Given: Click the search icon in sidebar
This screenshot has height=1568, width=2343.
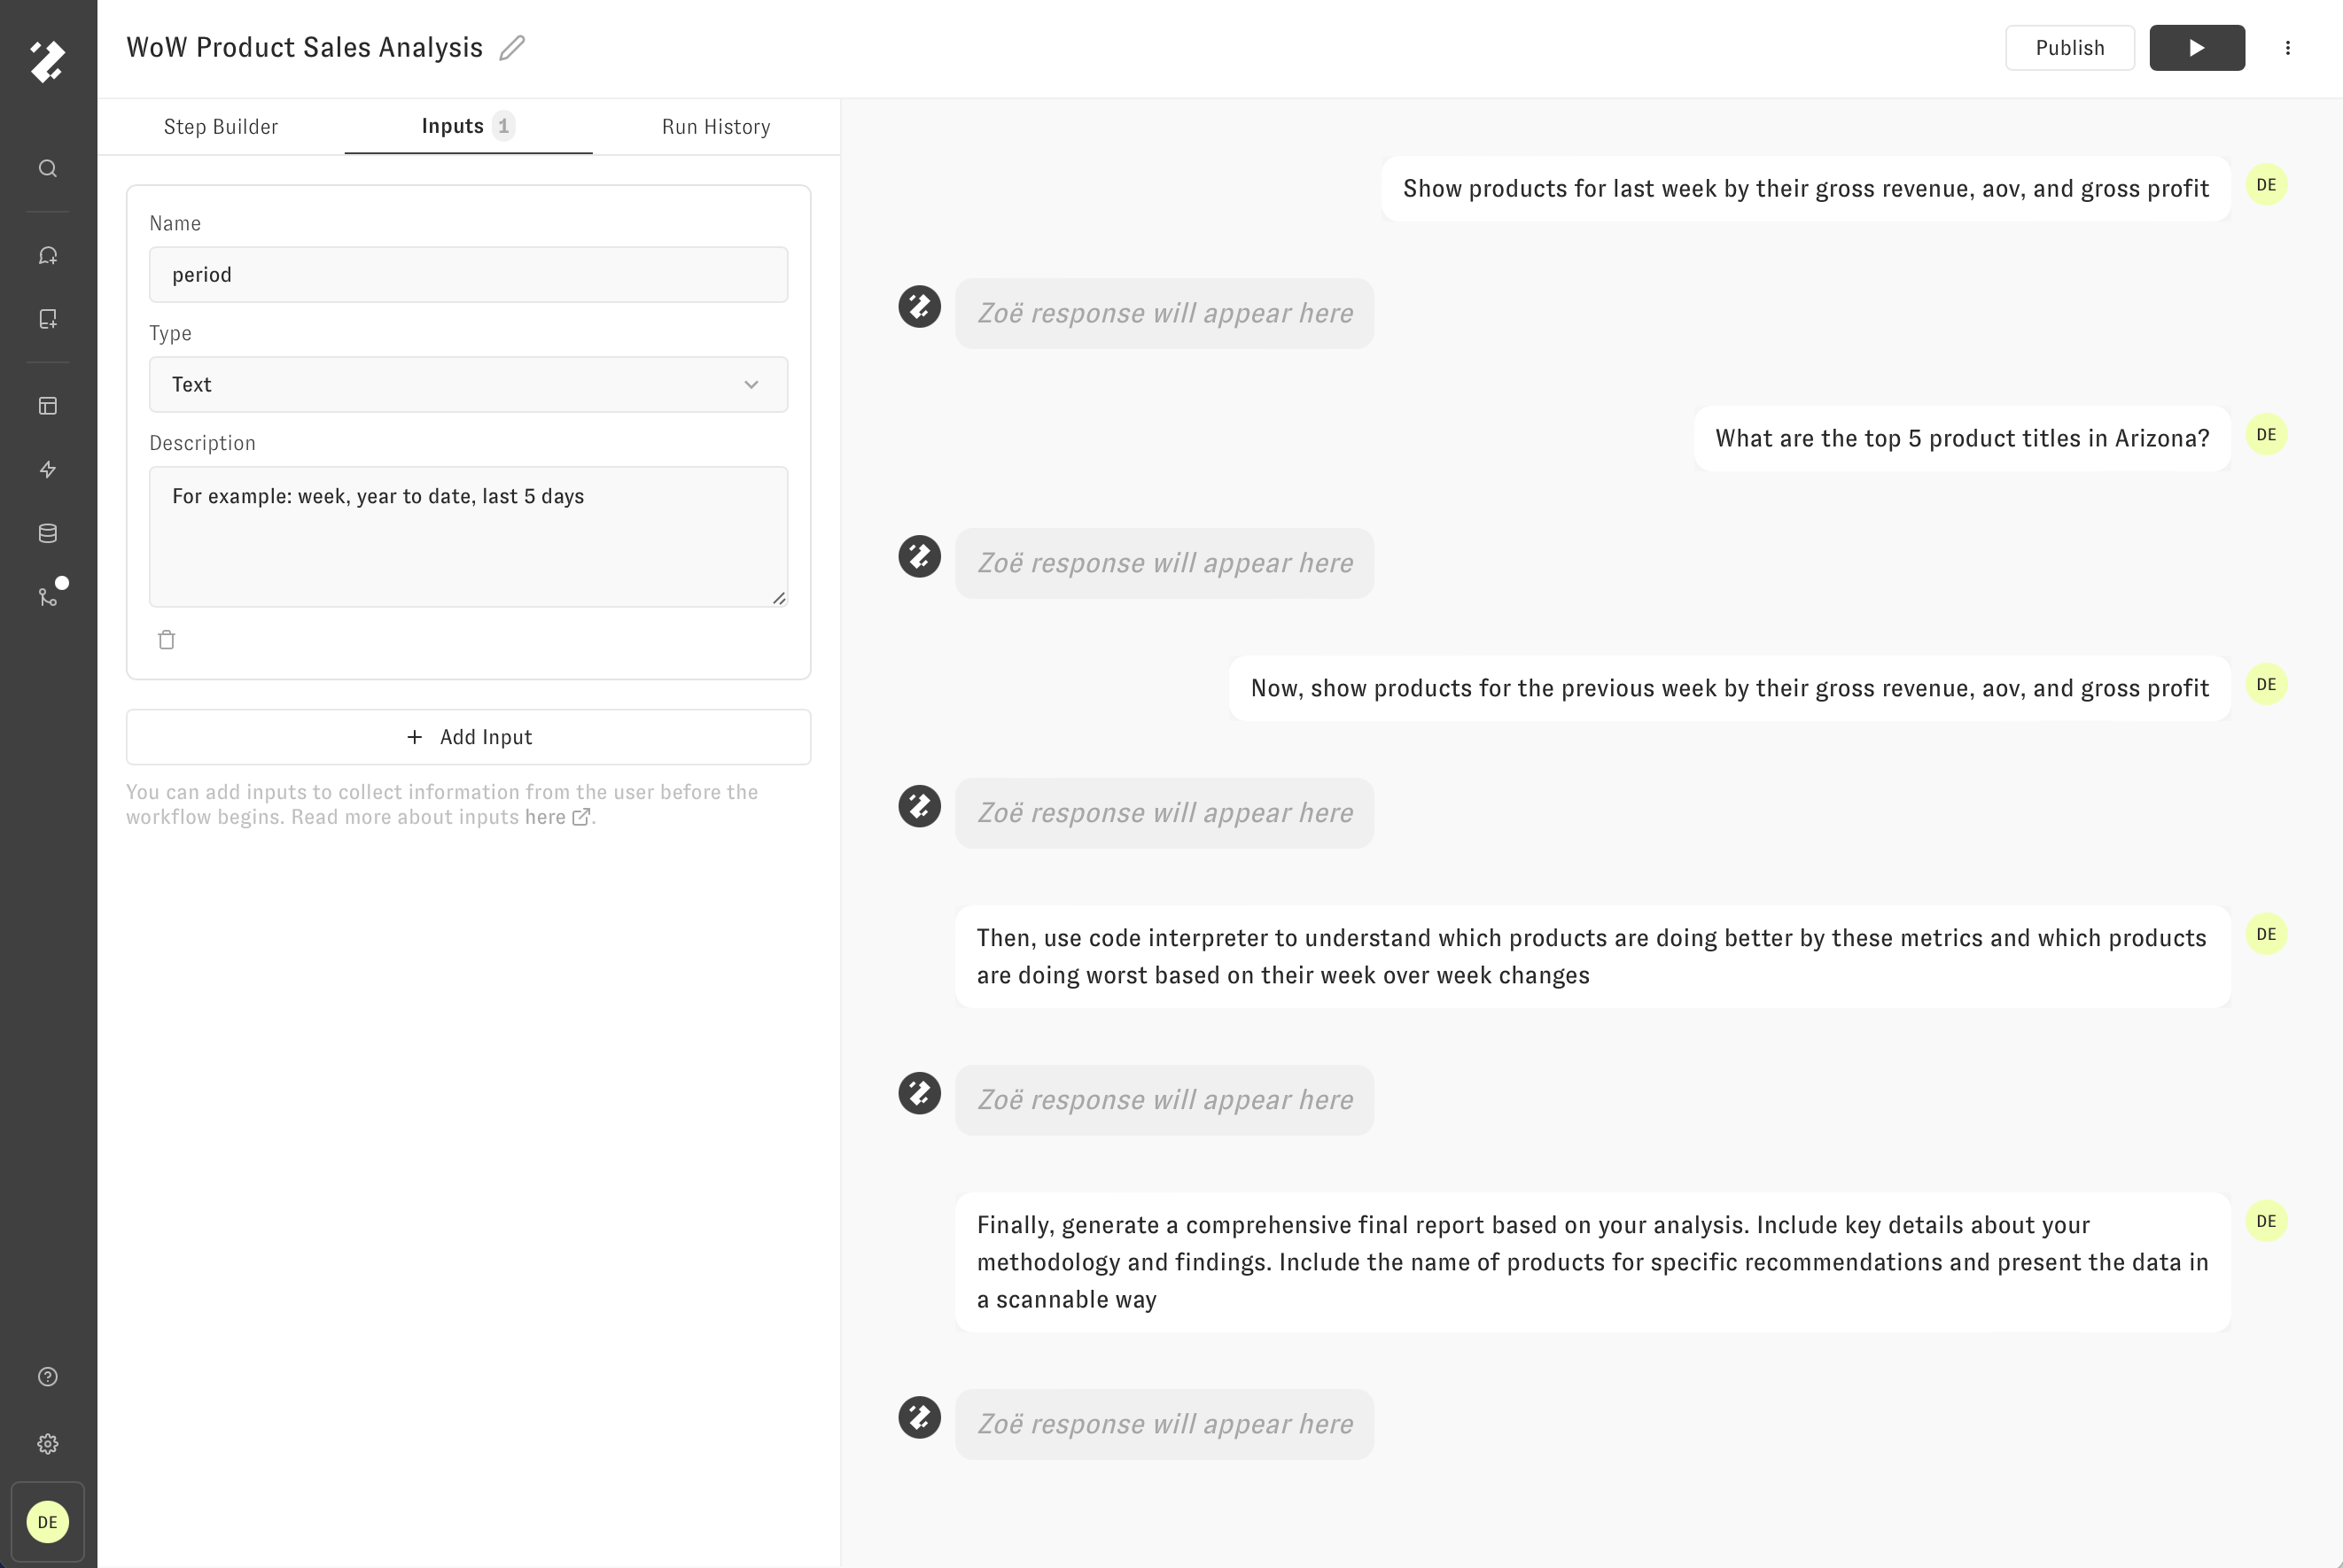Looking at the screenshot, I should [48, 168].
